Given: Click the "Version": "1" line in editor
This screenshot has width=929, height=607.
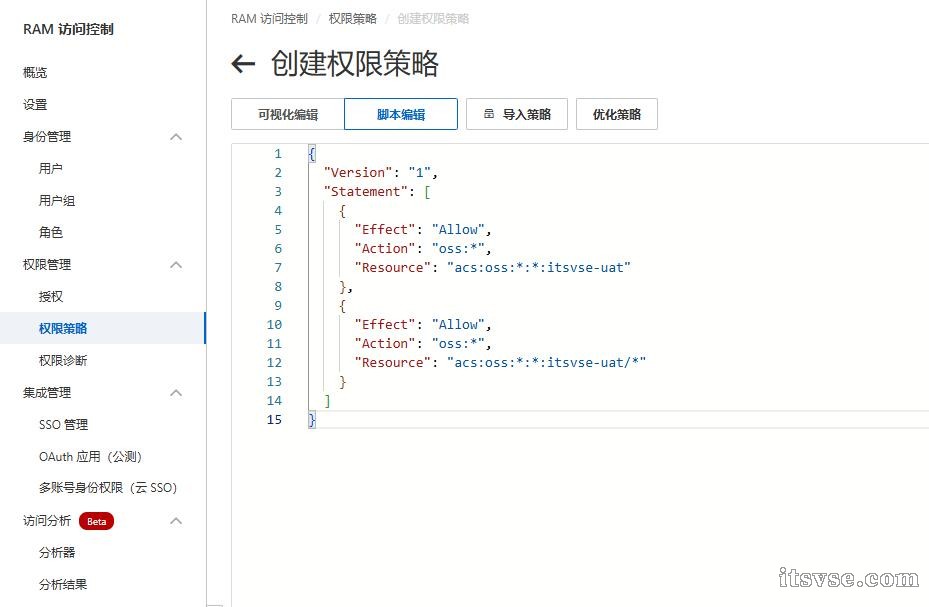Looking at the screenshot, I should 380,172.
